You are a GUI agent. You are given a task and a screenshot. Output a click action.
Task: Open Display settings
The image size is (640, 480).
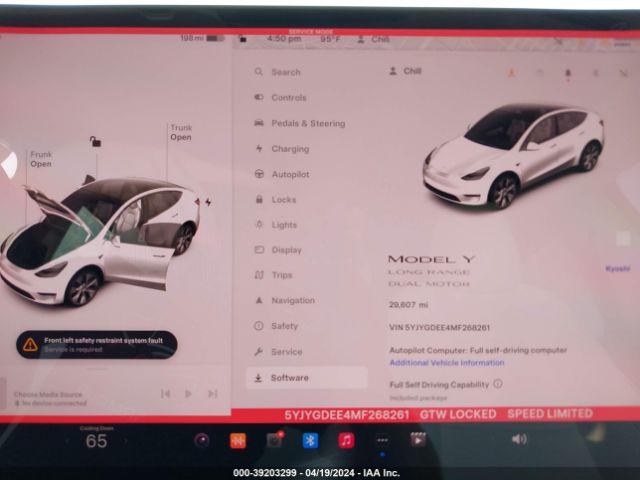(x=278, y=250)
